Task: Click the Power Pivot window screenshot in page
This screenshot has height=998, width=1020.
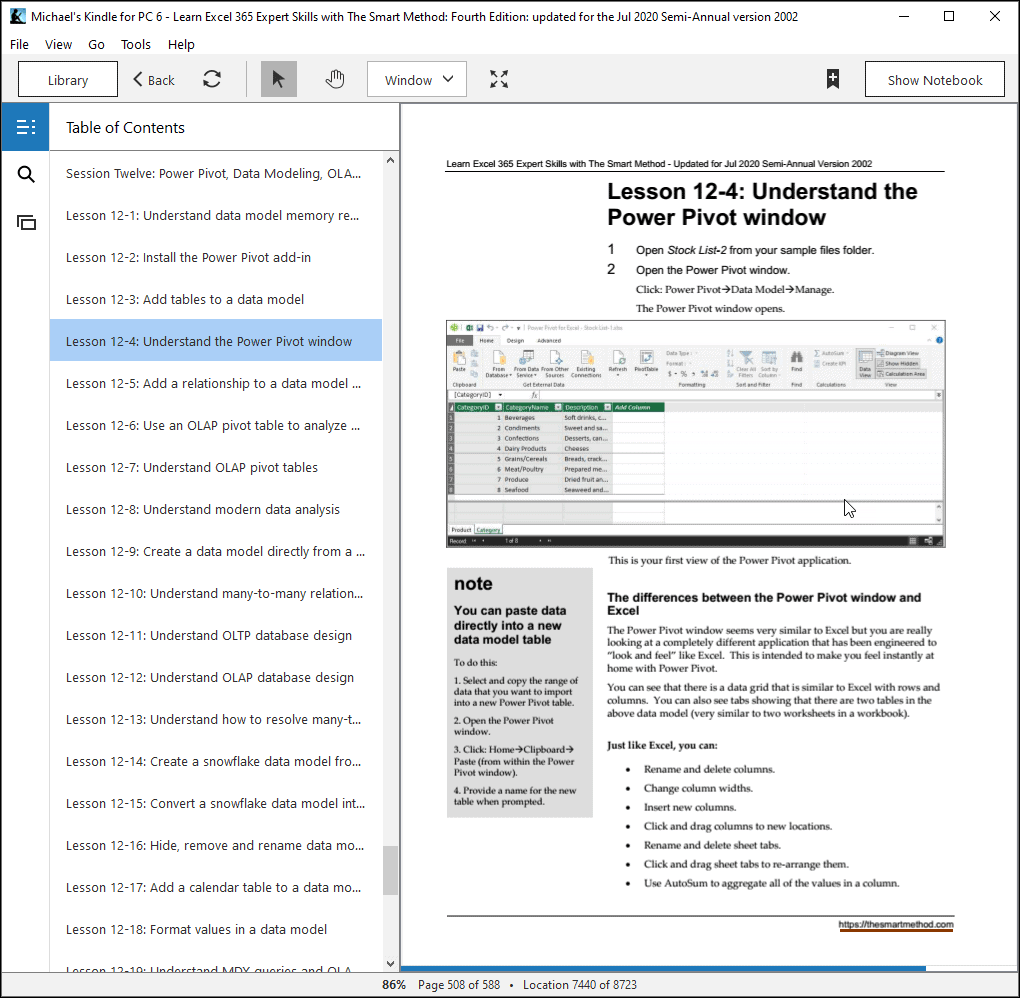Action: click(695, 434)
